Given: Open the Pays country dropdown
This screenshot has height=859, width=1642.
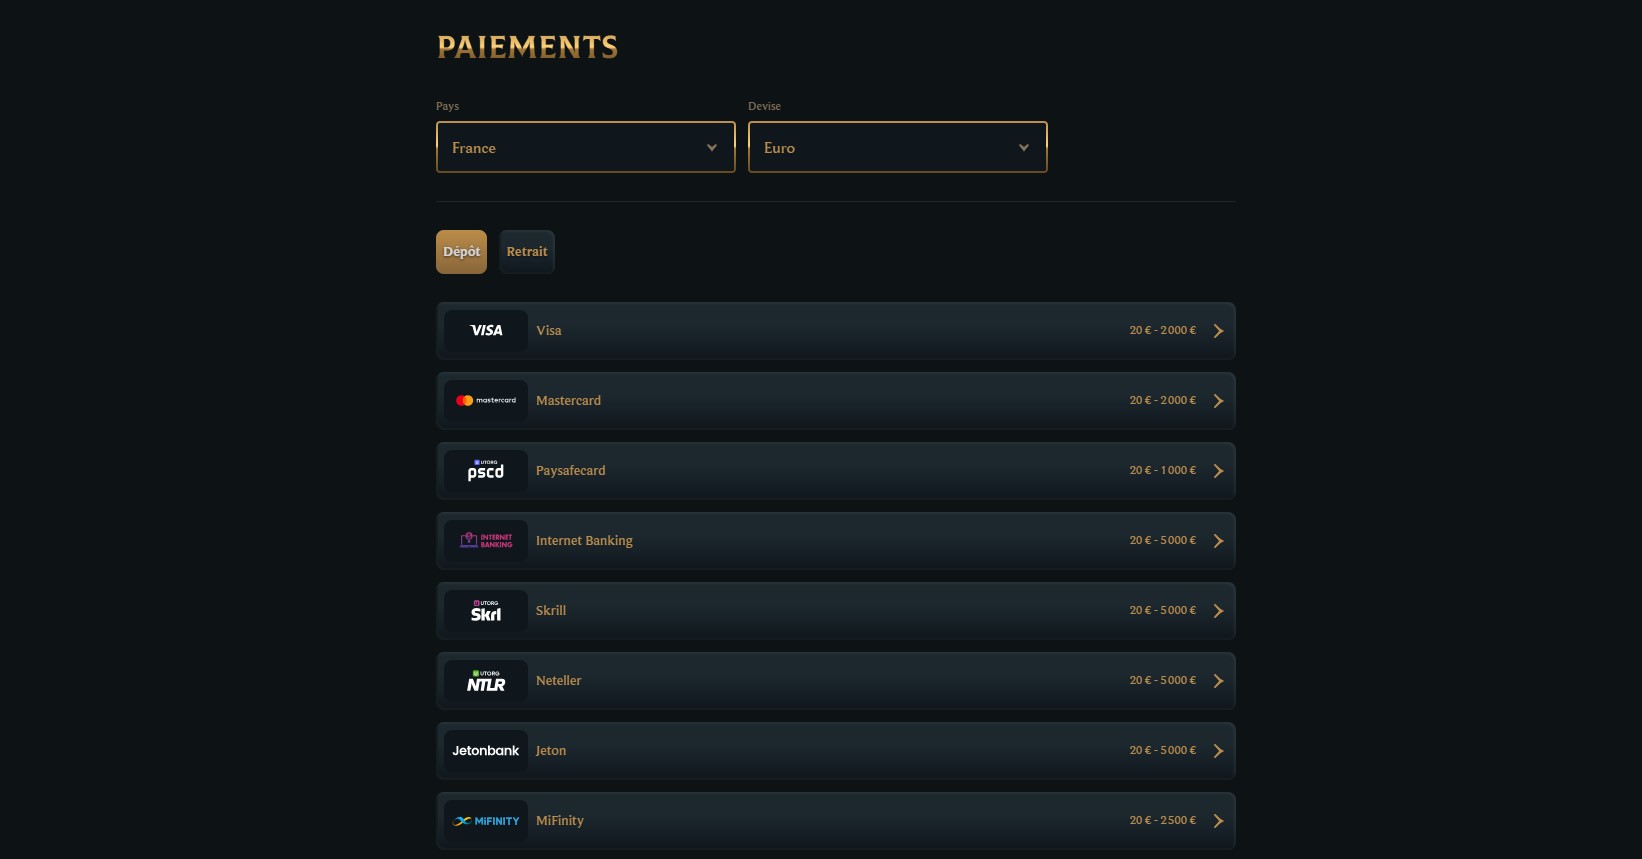Looking at the screenshot, I should tap(585, 148).
